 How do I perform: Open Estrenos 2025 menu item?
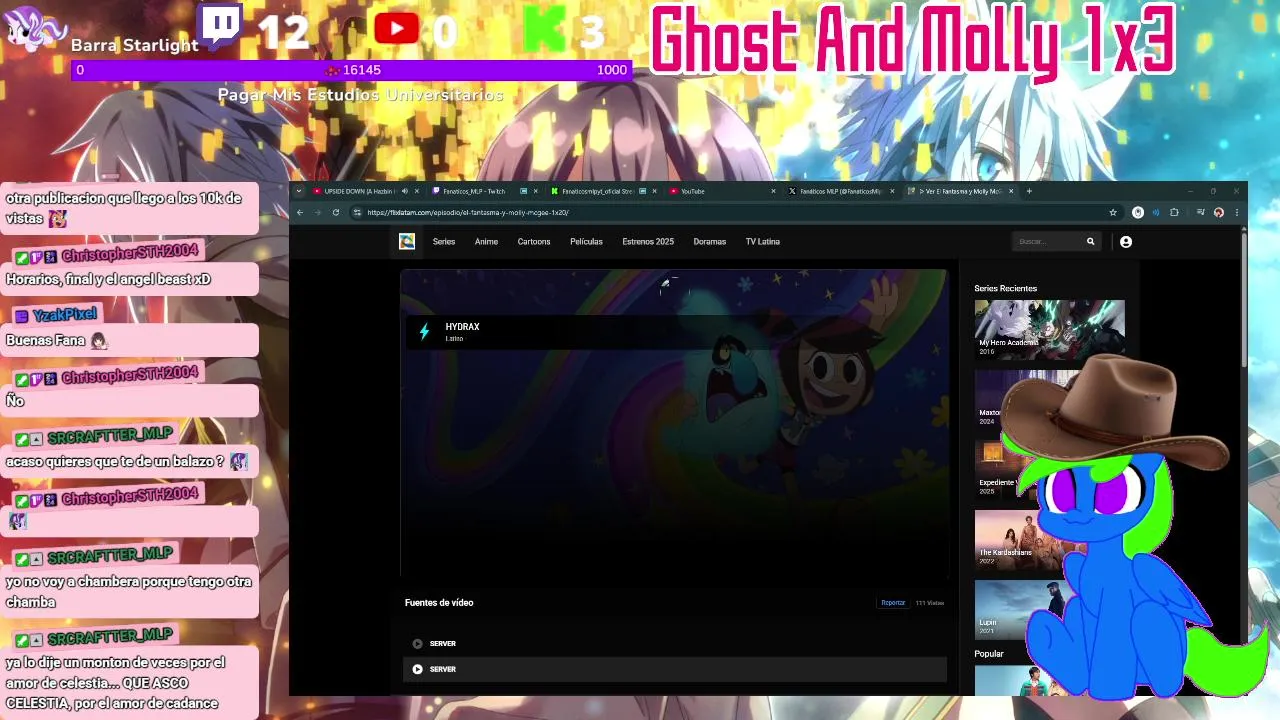[648, 241]
